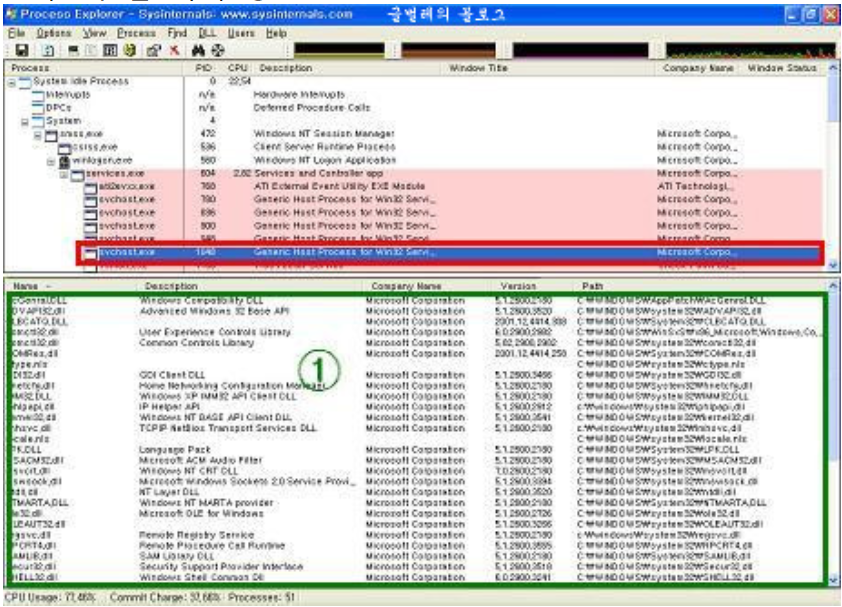Click 'CPU Usage' in the status bar
The height and width of the screenshot is (607, 842).
click(x=50, y=597)
